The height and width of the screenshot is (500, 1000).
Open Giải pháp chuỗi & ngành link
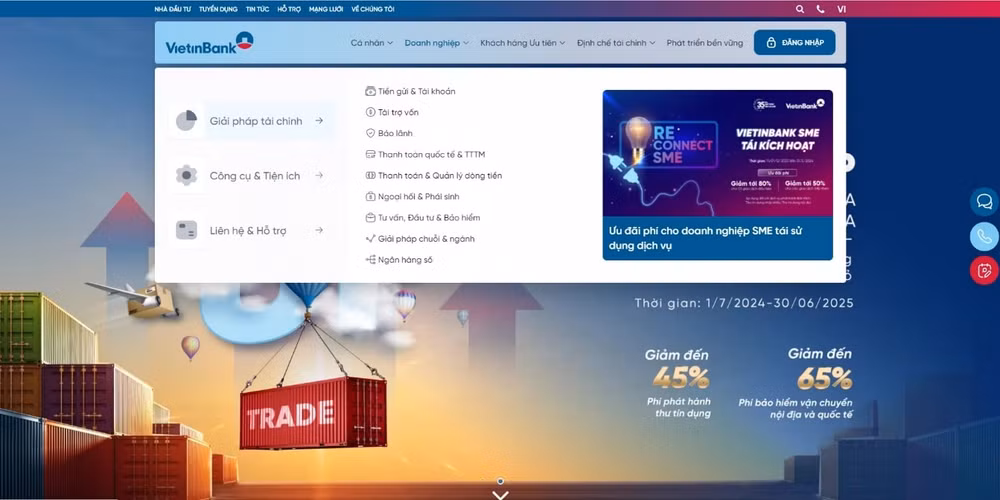(426, 239)
